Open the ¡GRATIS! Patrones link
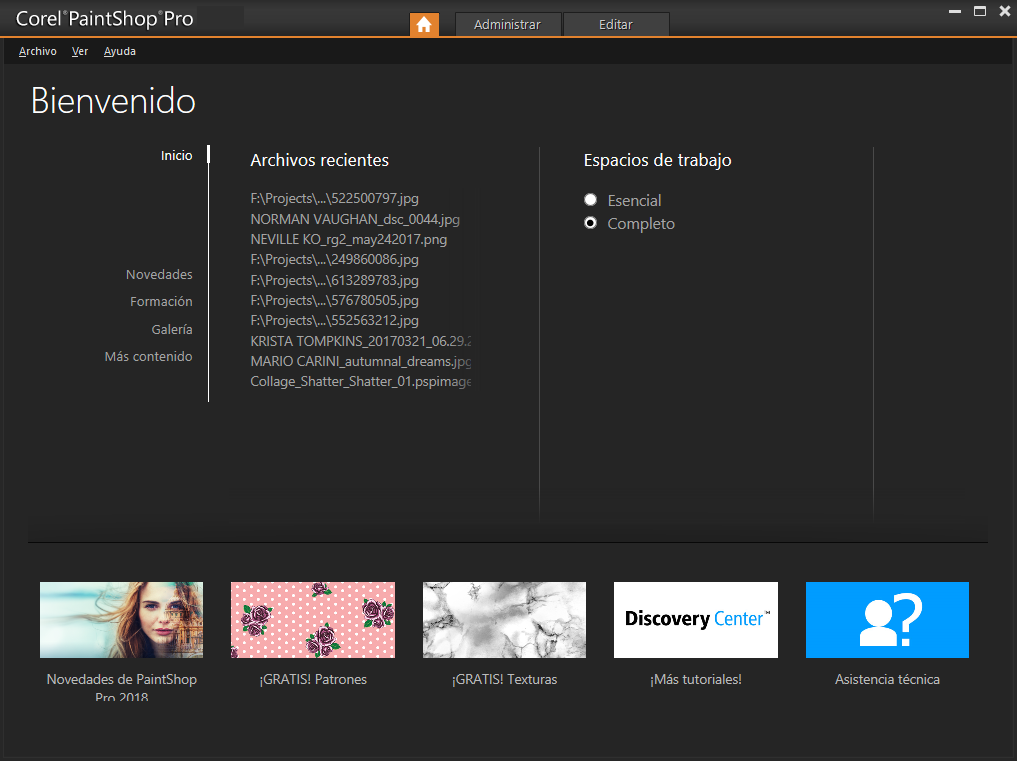 (x=313, y=679)
